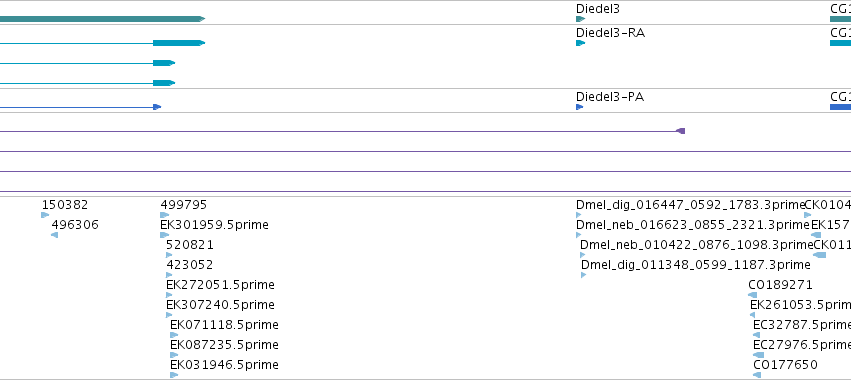This screenshot has width=851, height=380.
Task: Select the EK261053.5prime feature label
Action: pos(801,305)
